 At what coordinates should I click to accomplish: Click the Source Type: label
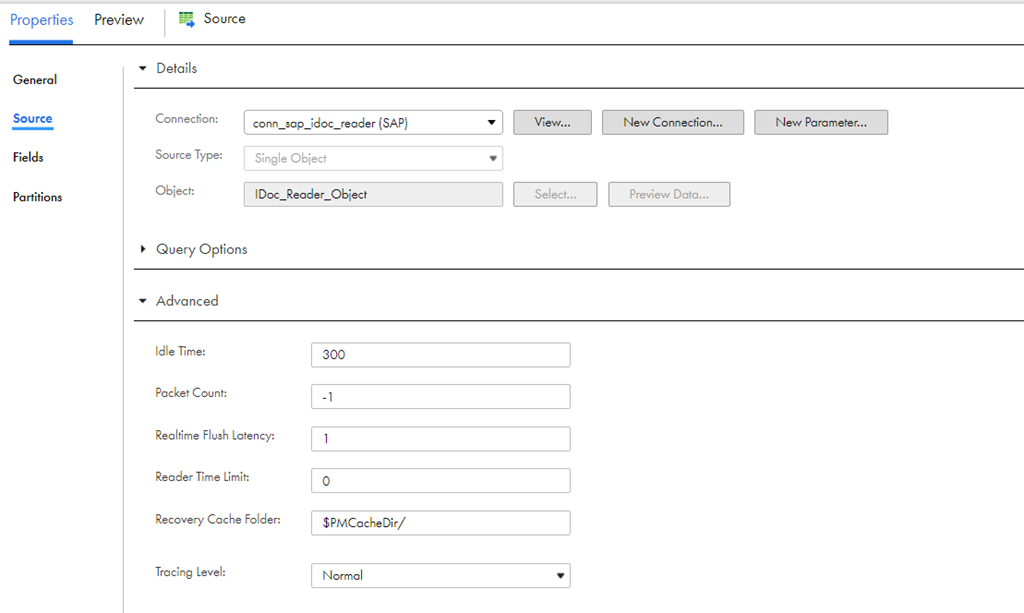189,155
